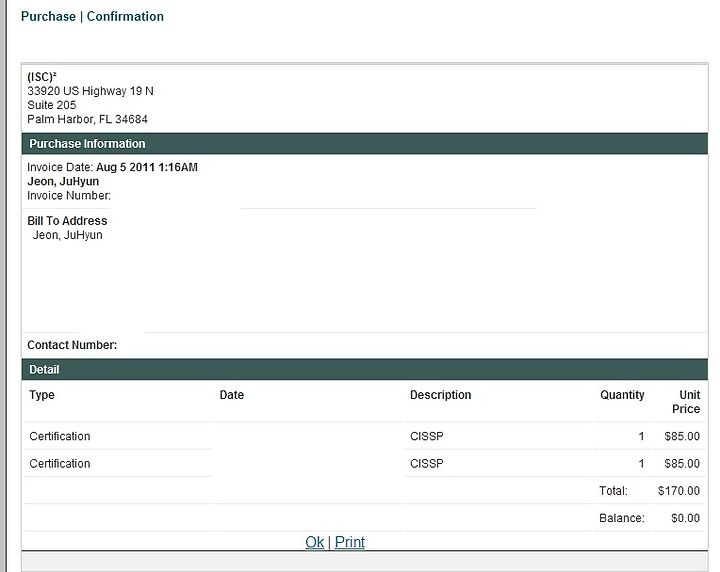720x572 pixels.
Task: Select the 'Bill To Address' label
Action: pyautogui.click(x=67, y=221)
